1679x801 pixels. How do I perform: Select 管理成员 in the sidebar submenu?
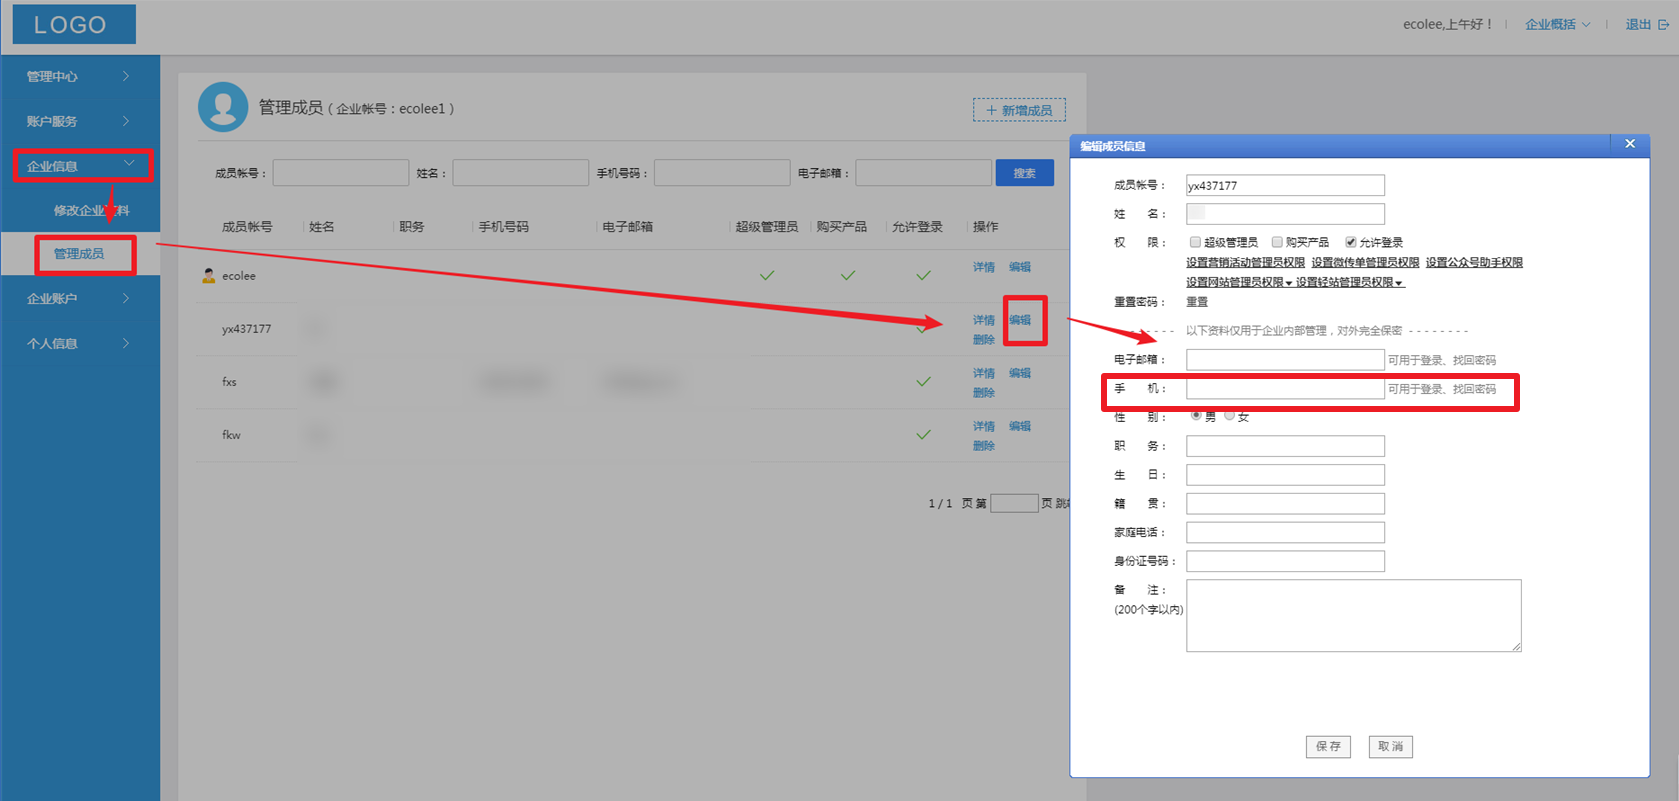(79, 254)
